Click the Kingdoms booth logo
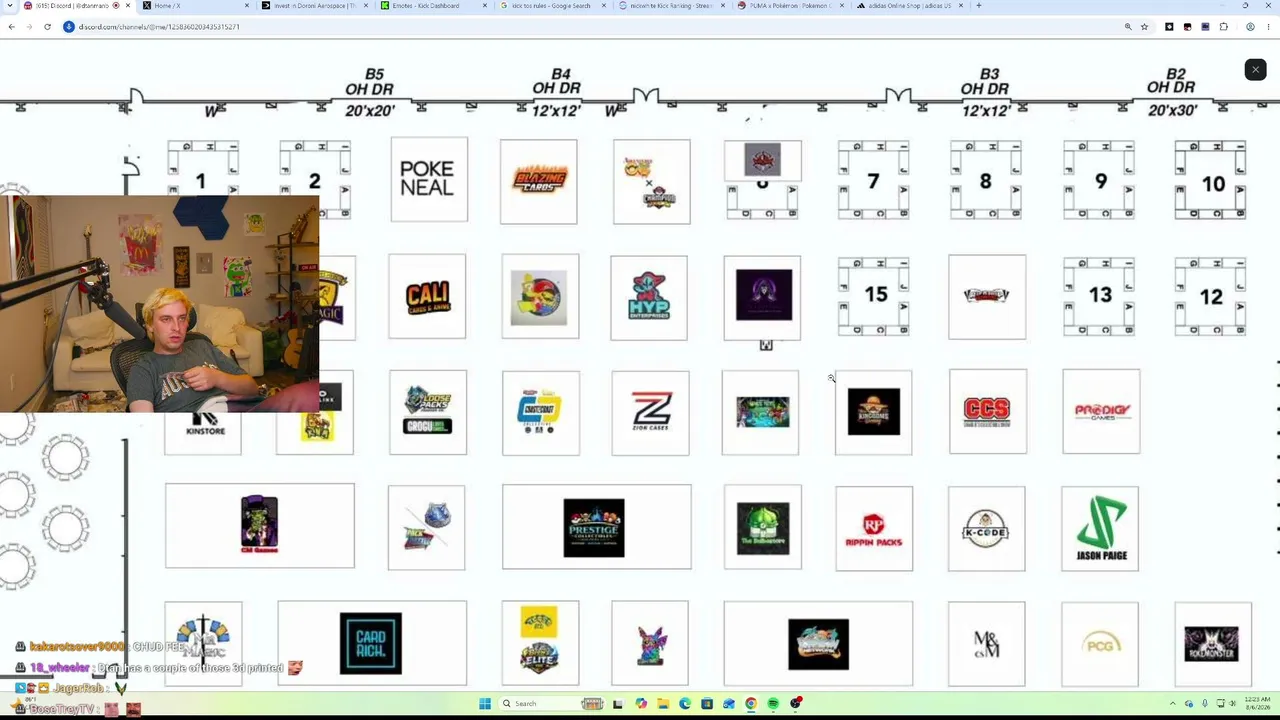The width and height of the screenshot is (1280, 720). pyautogui.click(x=874, y=412)
